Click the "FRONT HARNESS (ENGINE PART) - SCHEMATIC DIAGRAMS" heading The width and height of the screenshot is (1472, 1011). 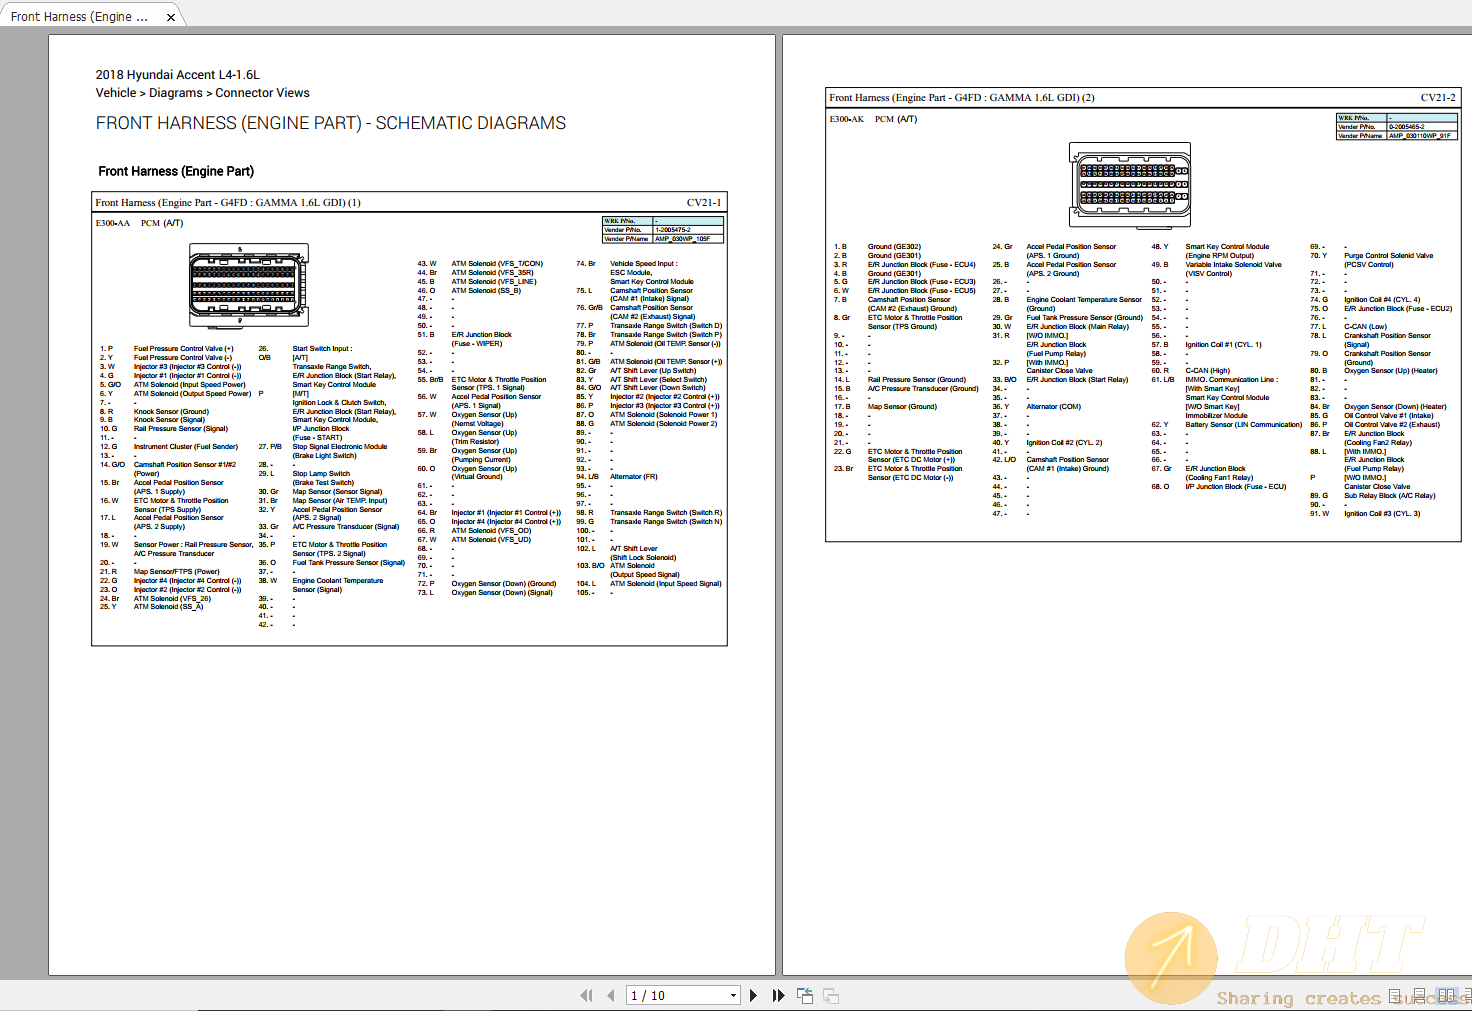point(331,123)
